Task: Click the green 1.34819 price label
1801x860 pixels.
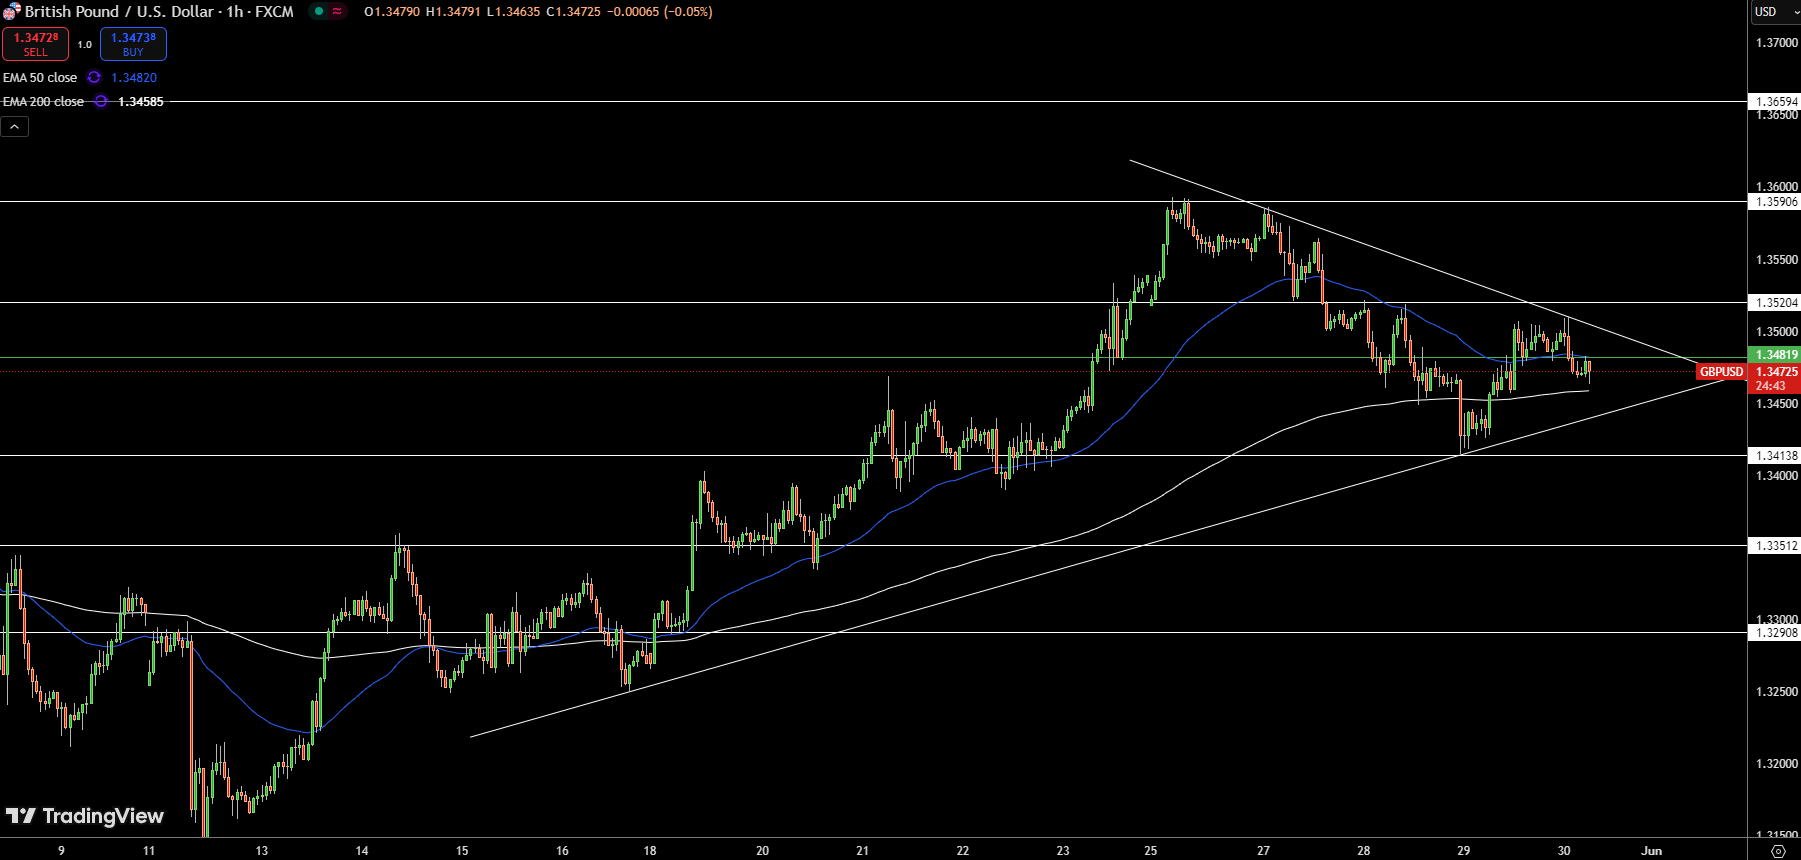Action: (x=1776, y=355)
